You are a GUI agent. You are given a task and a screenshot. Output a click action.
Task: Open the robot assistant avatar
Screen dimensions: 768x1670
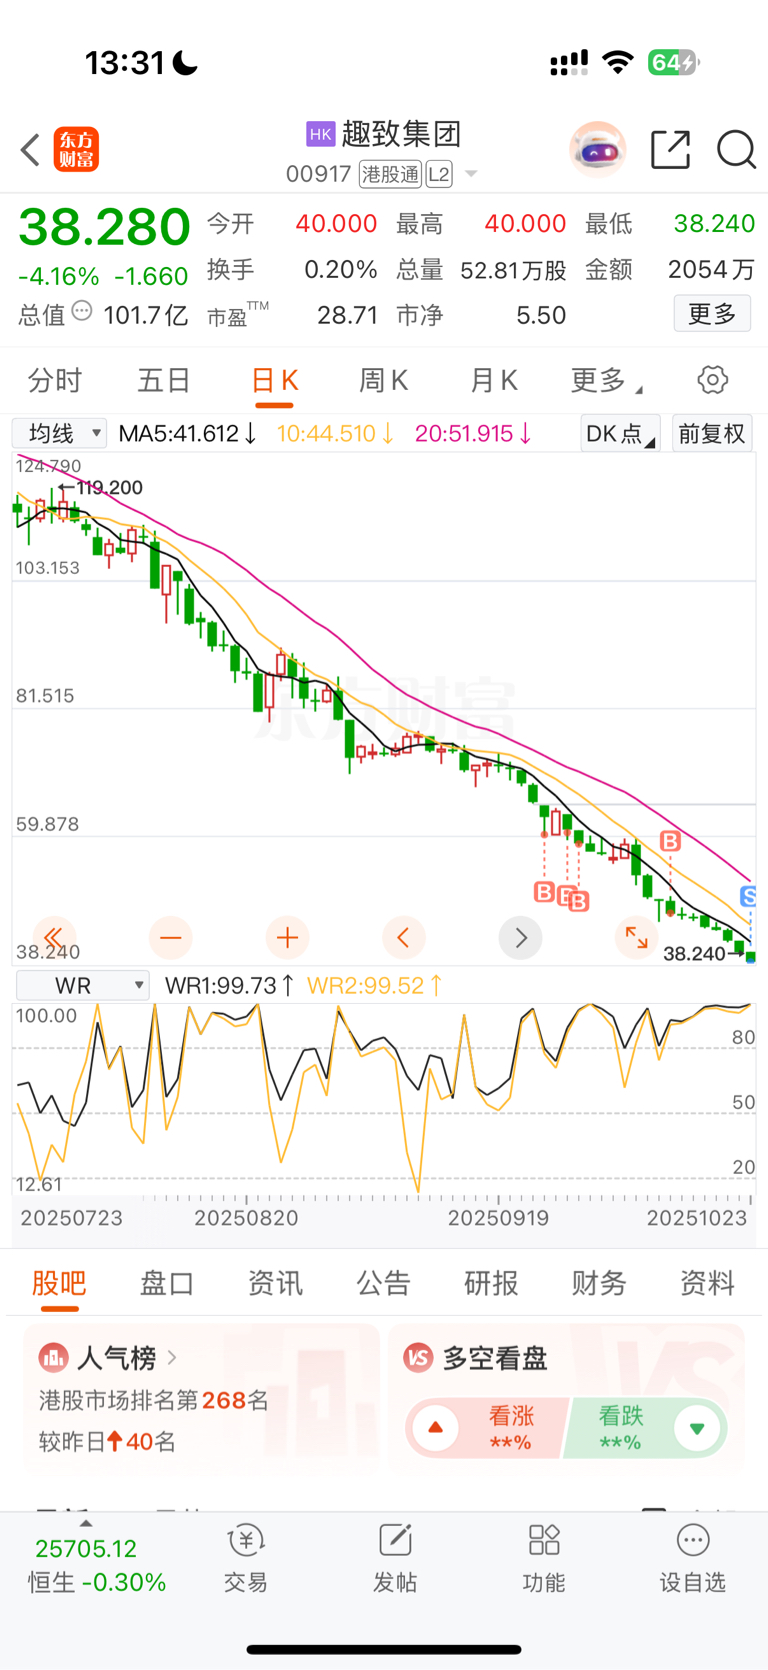(598, 150)
